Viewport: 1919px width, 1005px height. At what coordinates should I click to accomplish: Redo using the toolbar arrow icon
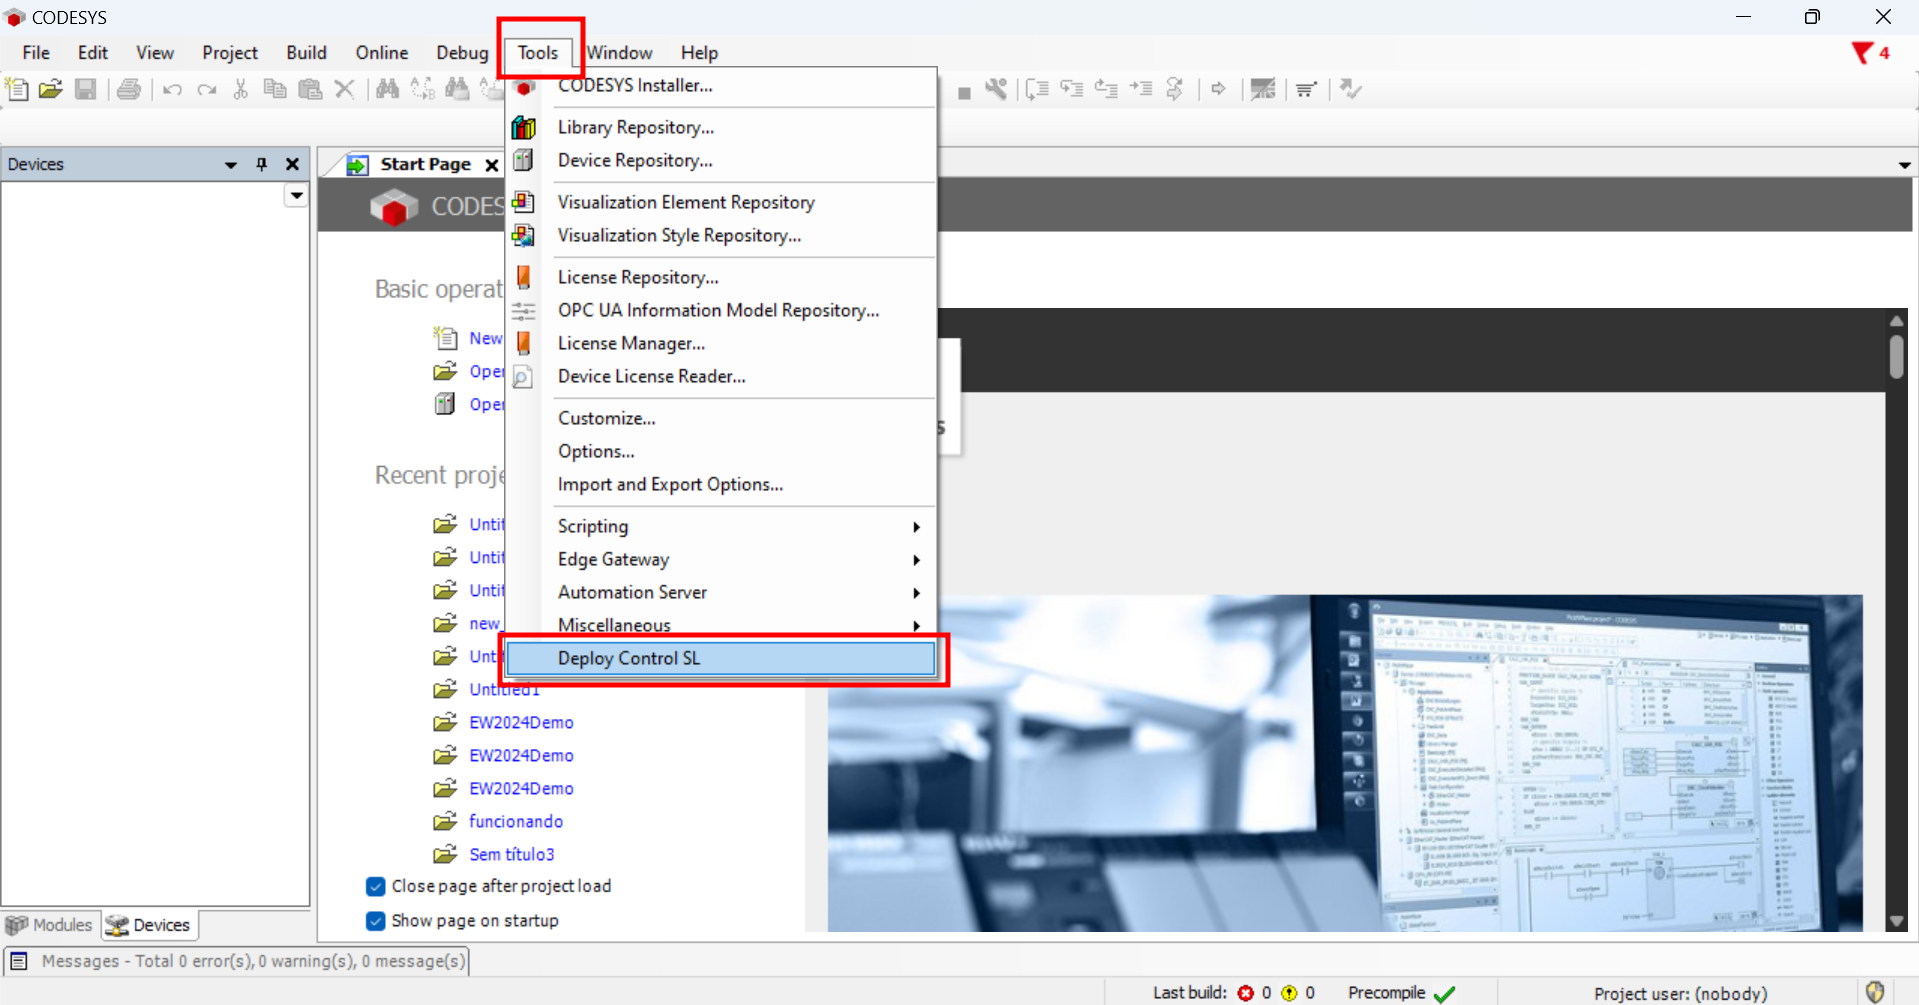pos(207,90)
